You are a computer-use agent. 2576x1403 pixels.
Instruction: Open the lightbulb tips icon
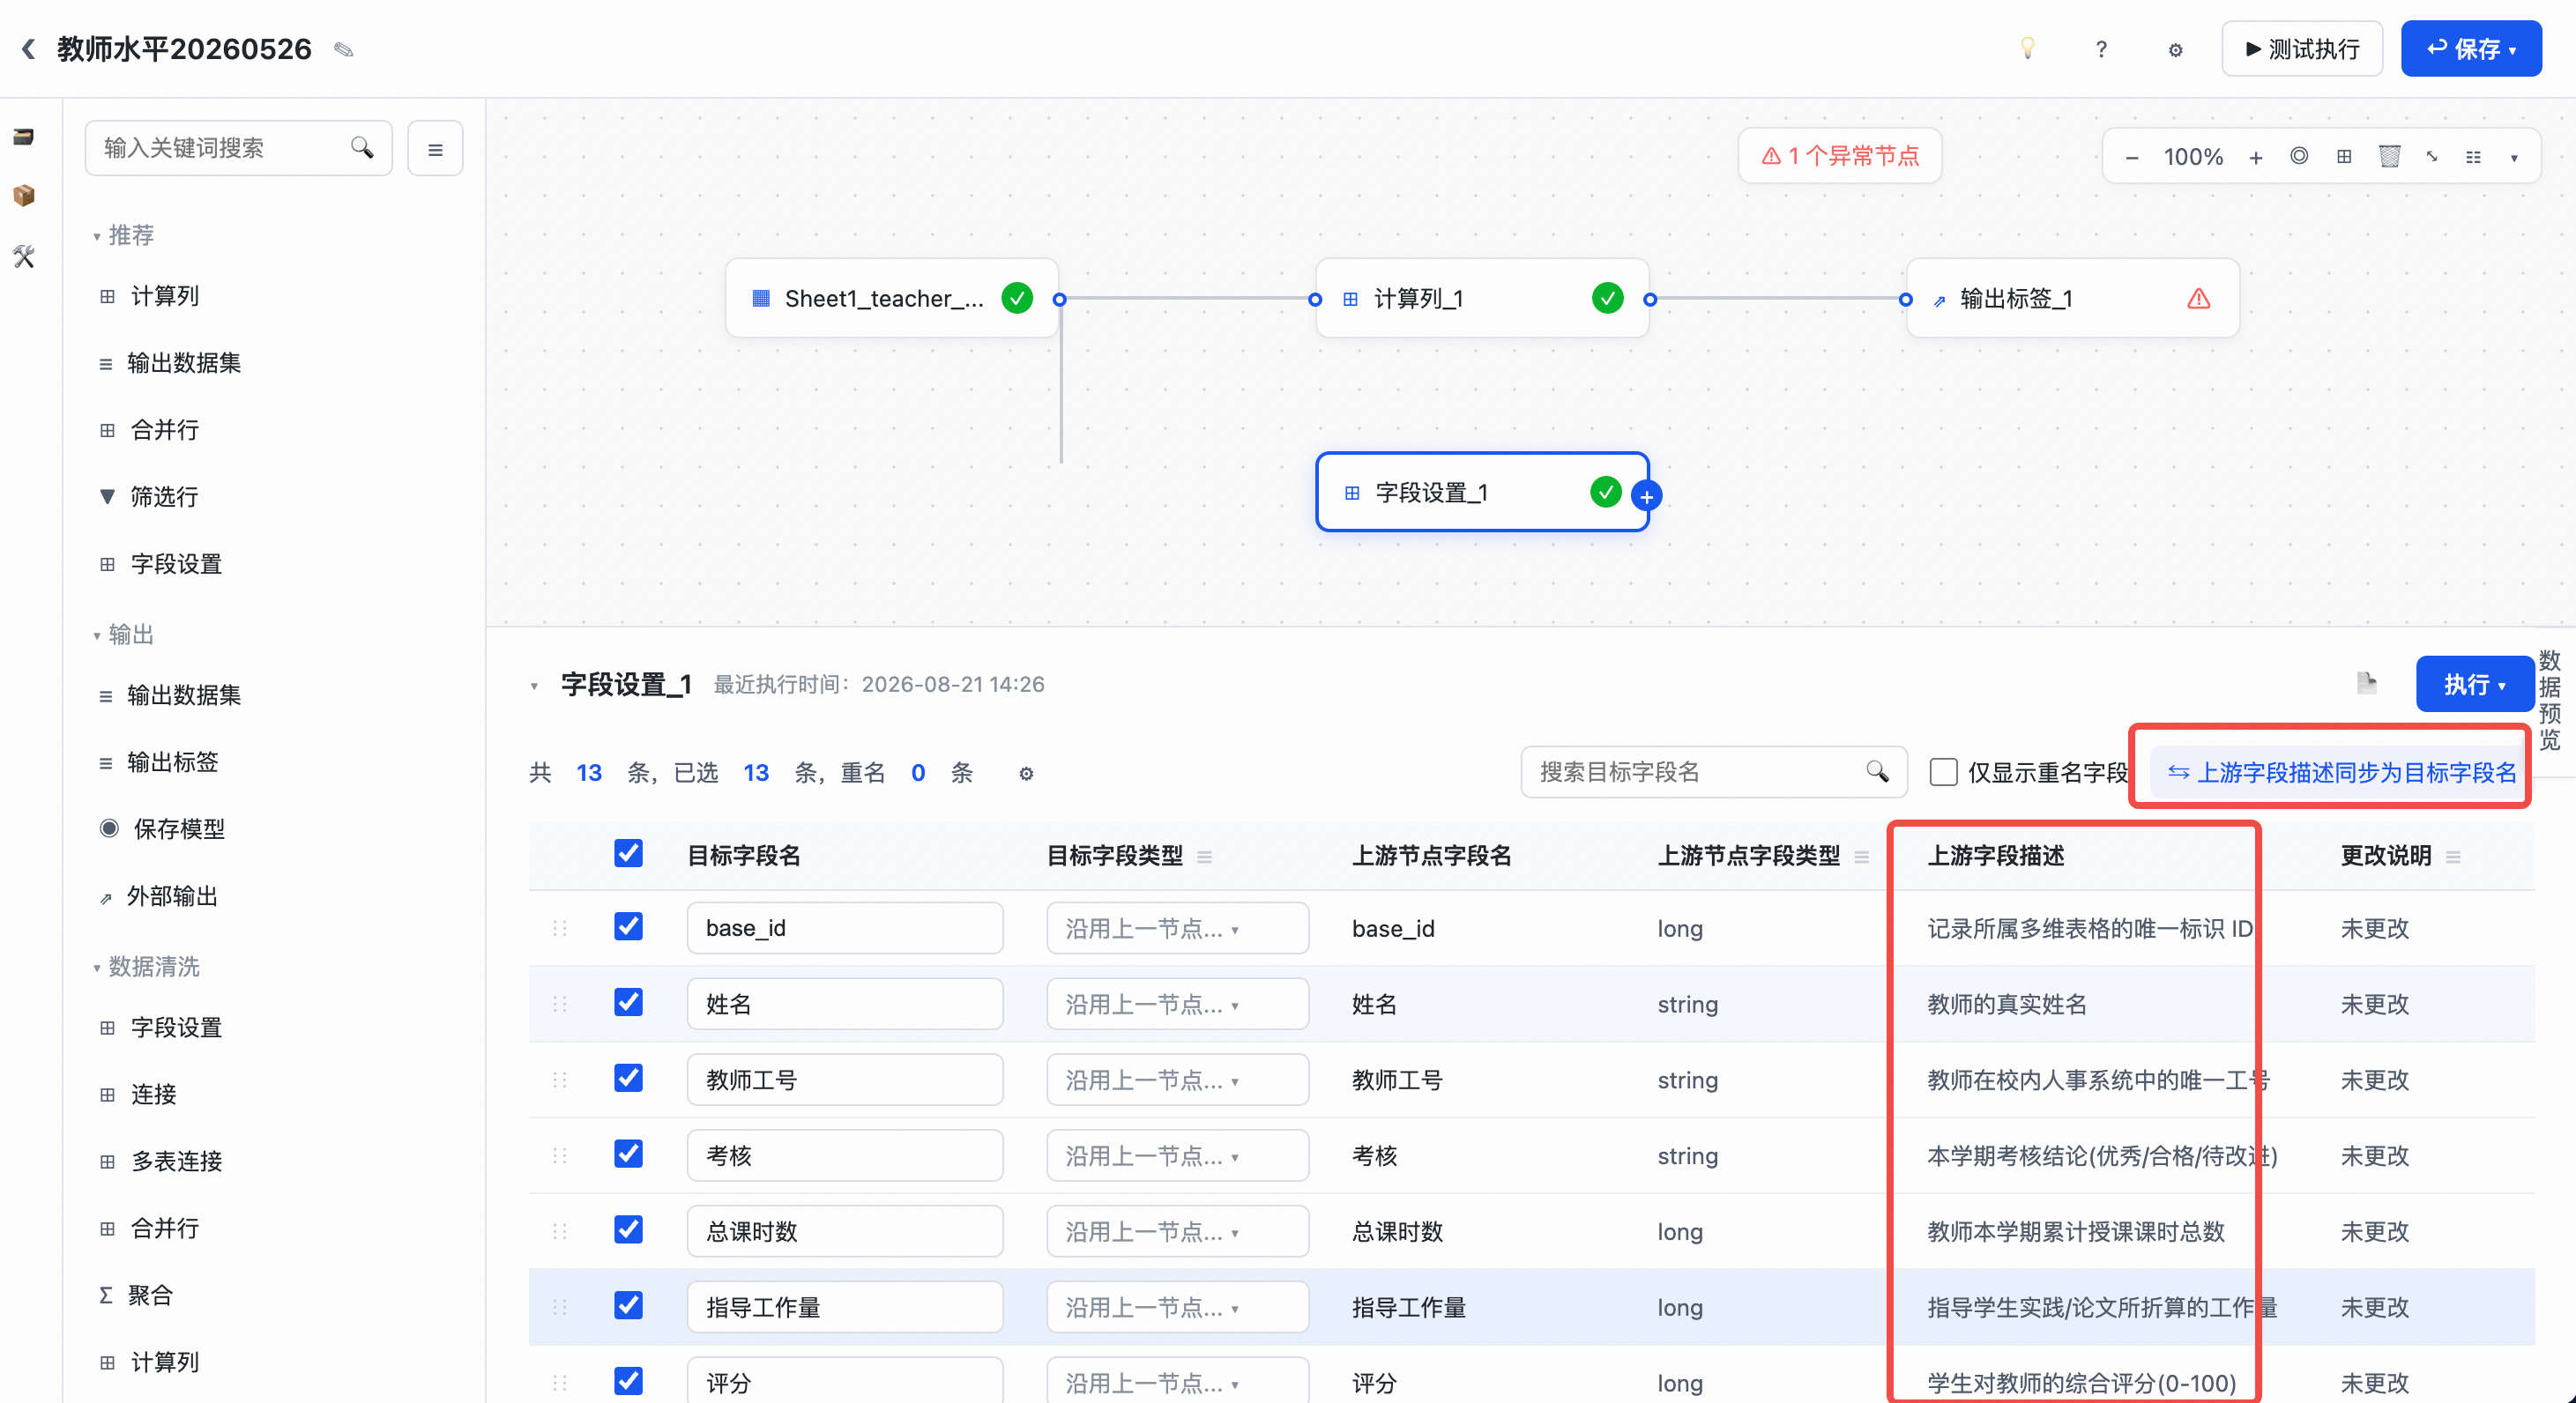click(x=2027, y=49)
